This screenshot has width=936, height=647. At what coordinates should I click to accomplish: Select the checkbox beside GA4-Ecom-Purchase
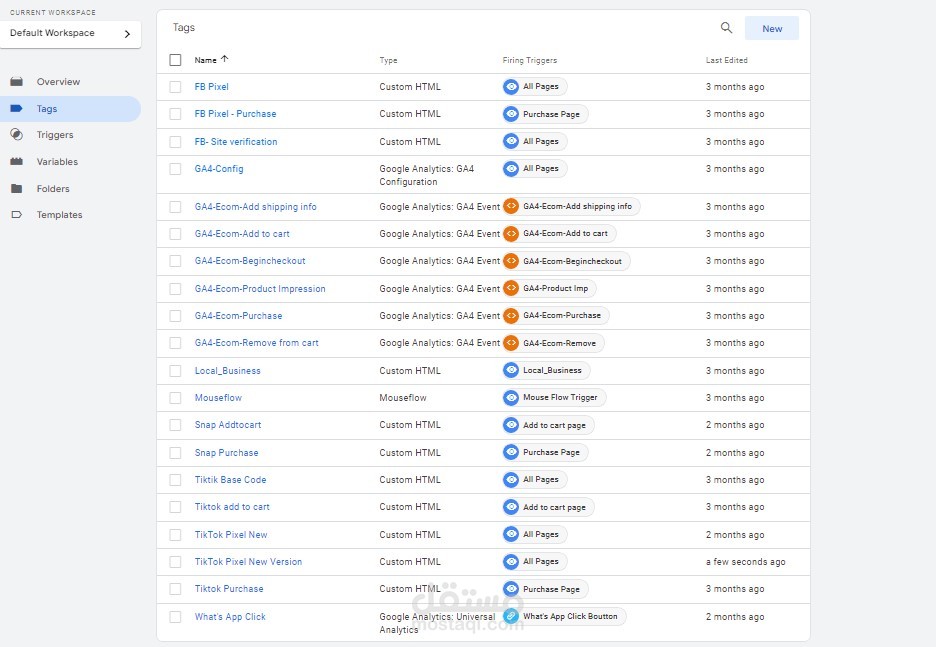175,316
